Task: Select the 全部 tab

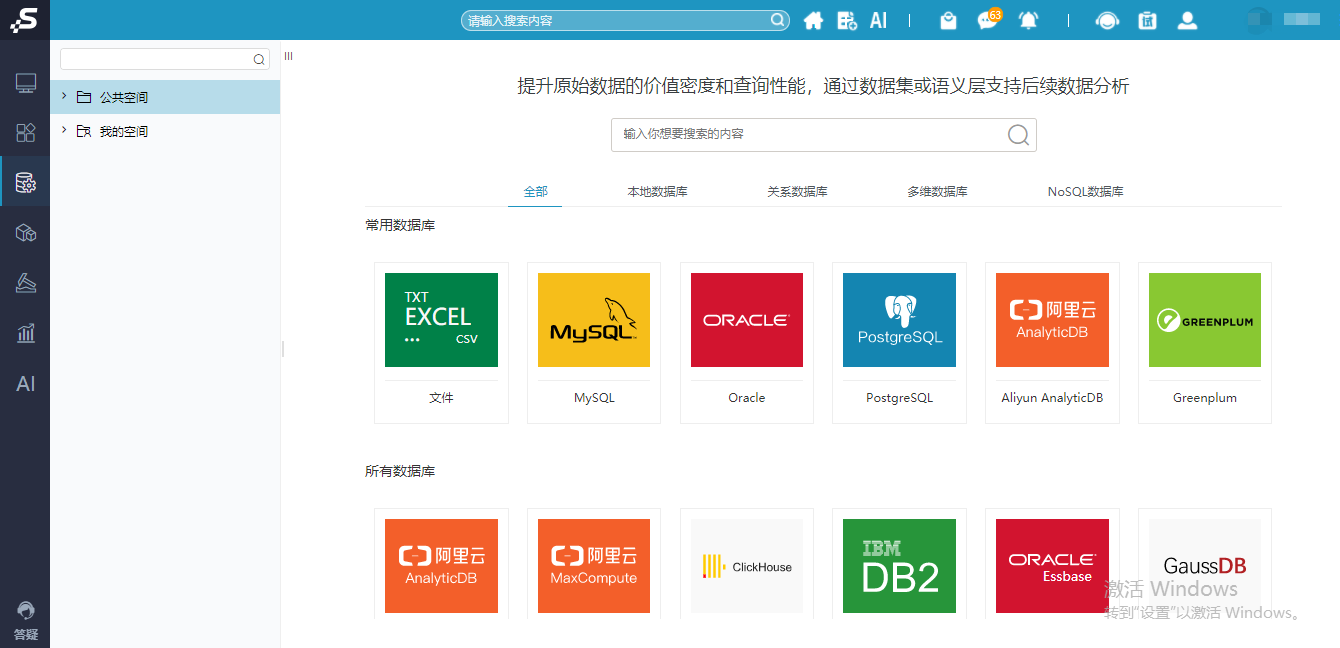Action: point(535,192)
